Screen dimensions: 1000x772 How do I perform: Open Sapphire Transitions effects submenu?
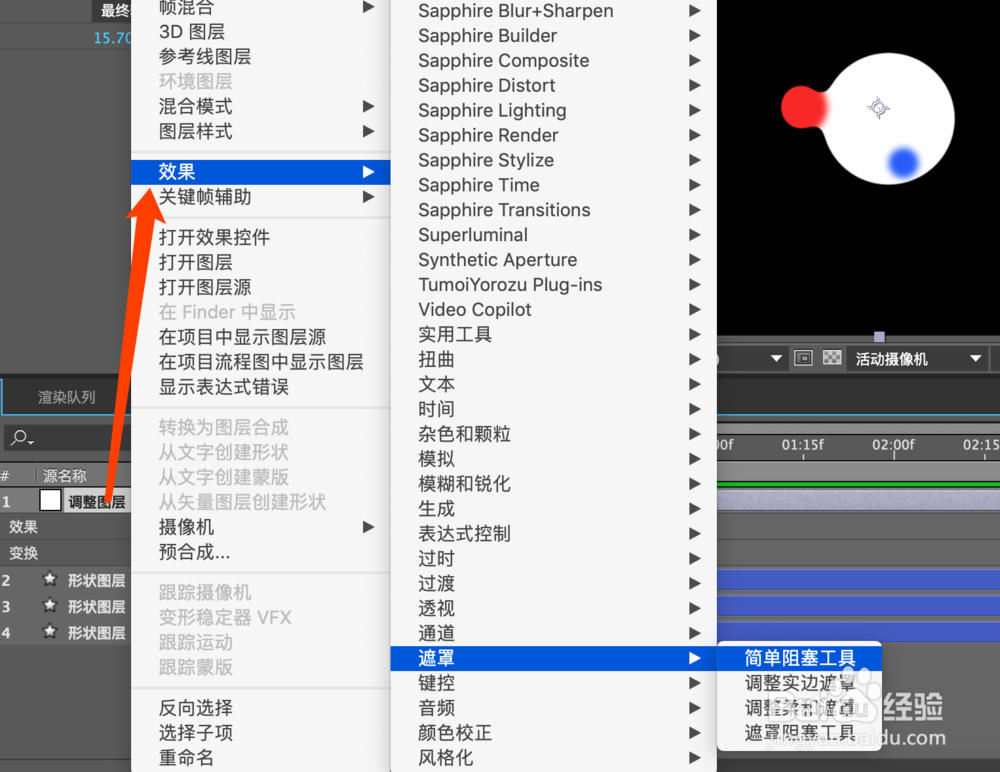point(554,209)
